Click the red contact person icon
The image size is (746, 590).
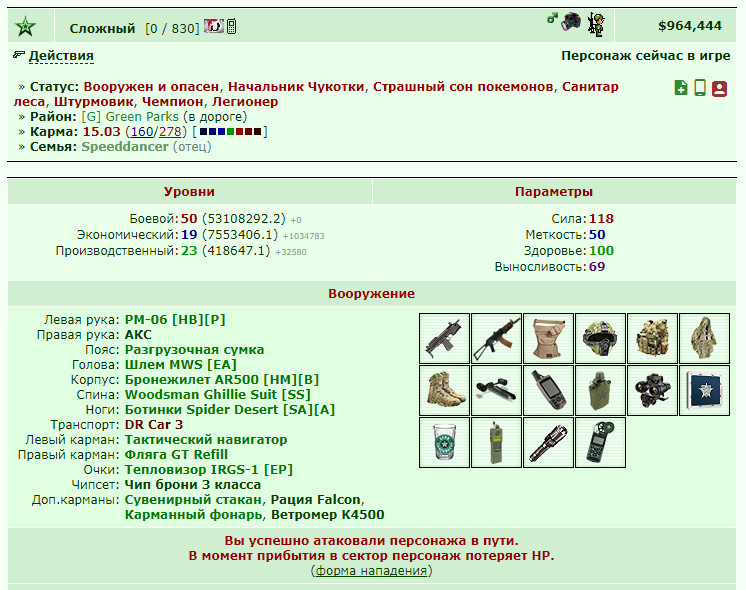(719, 88)
